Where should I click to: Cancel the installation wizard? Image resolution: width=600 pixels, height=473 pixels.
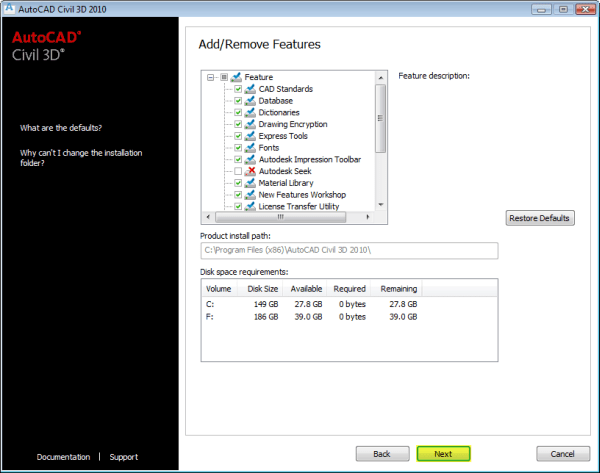point(563,454)
